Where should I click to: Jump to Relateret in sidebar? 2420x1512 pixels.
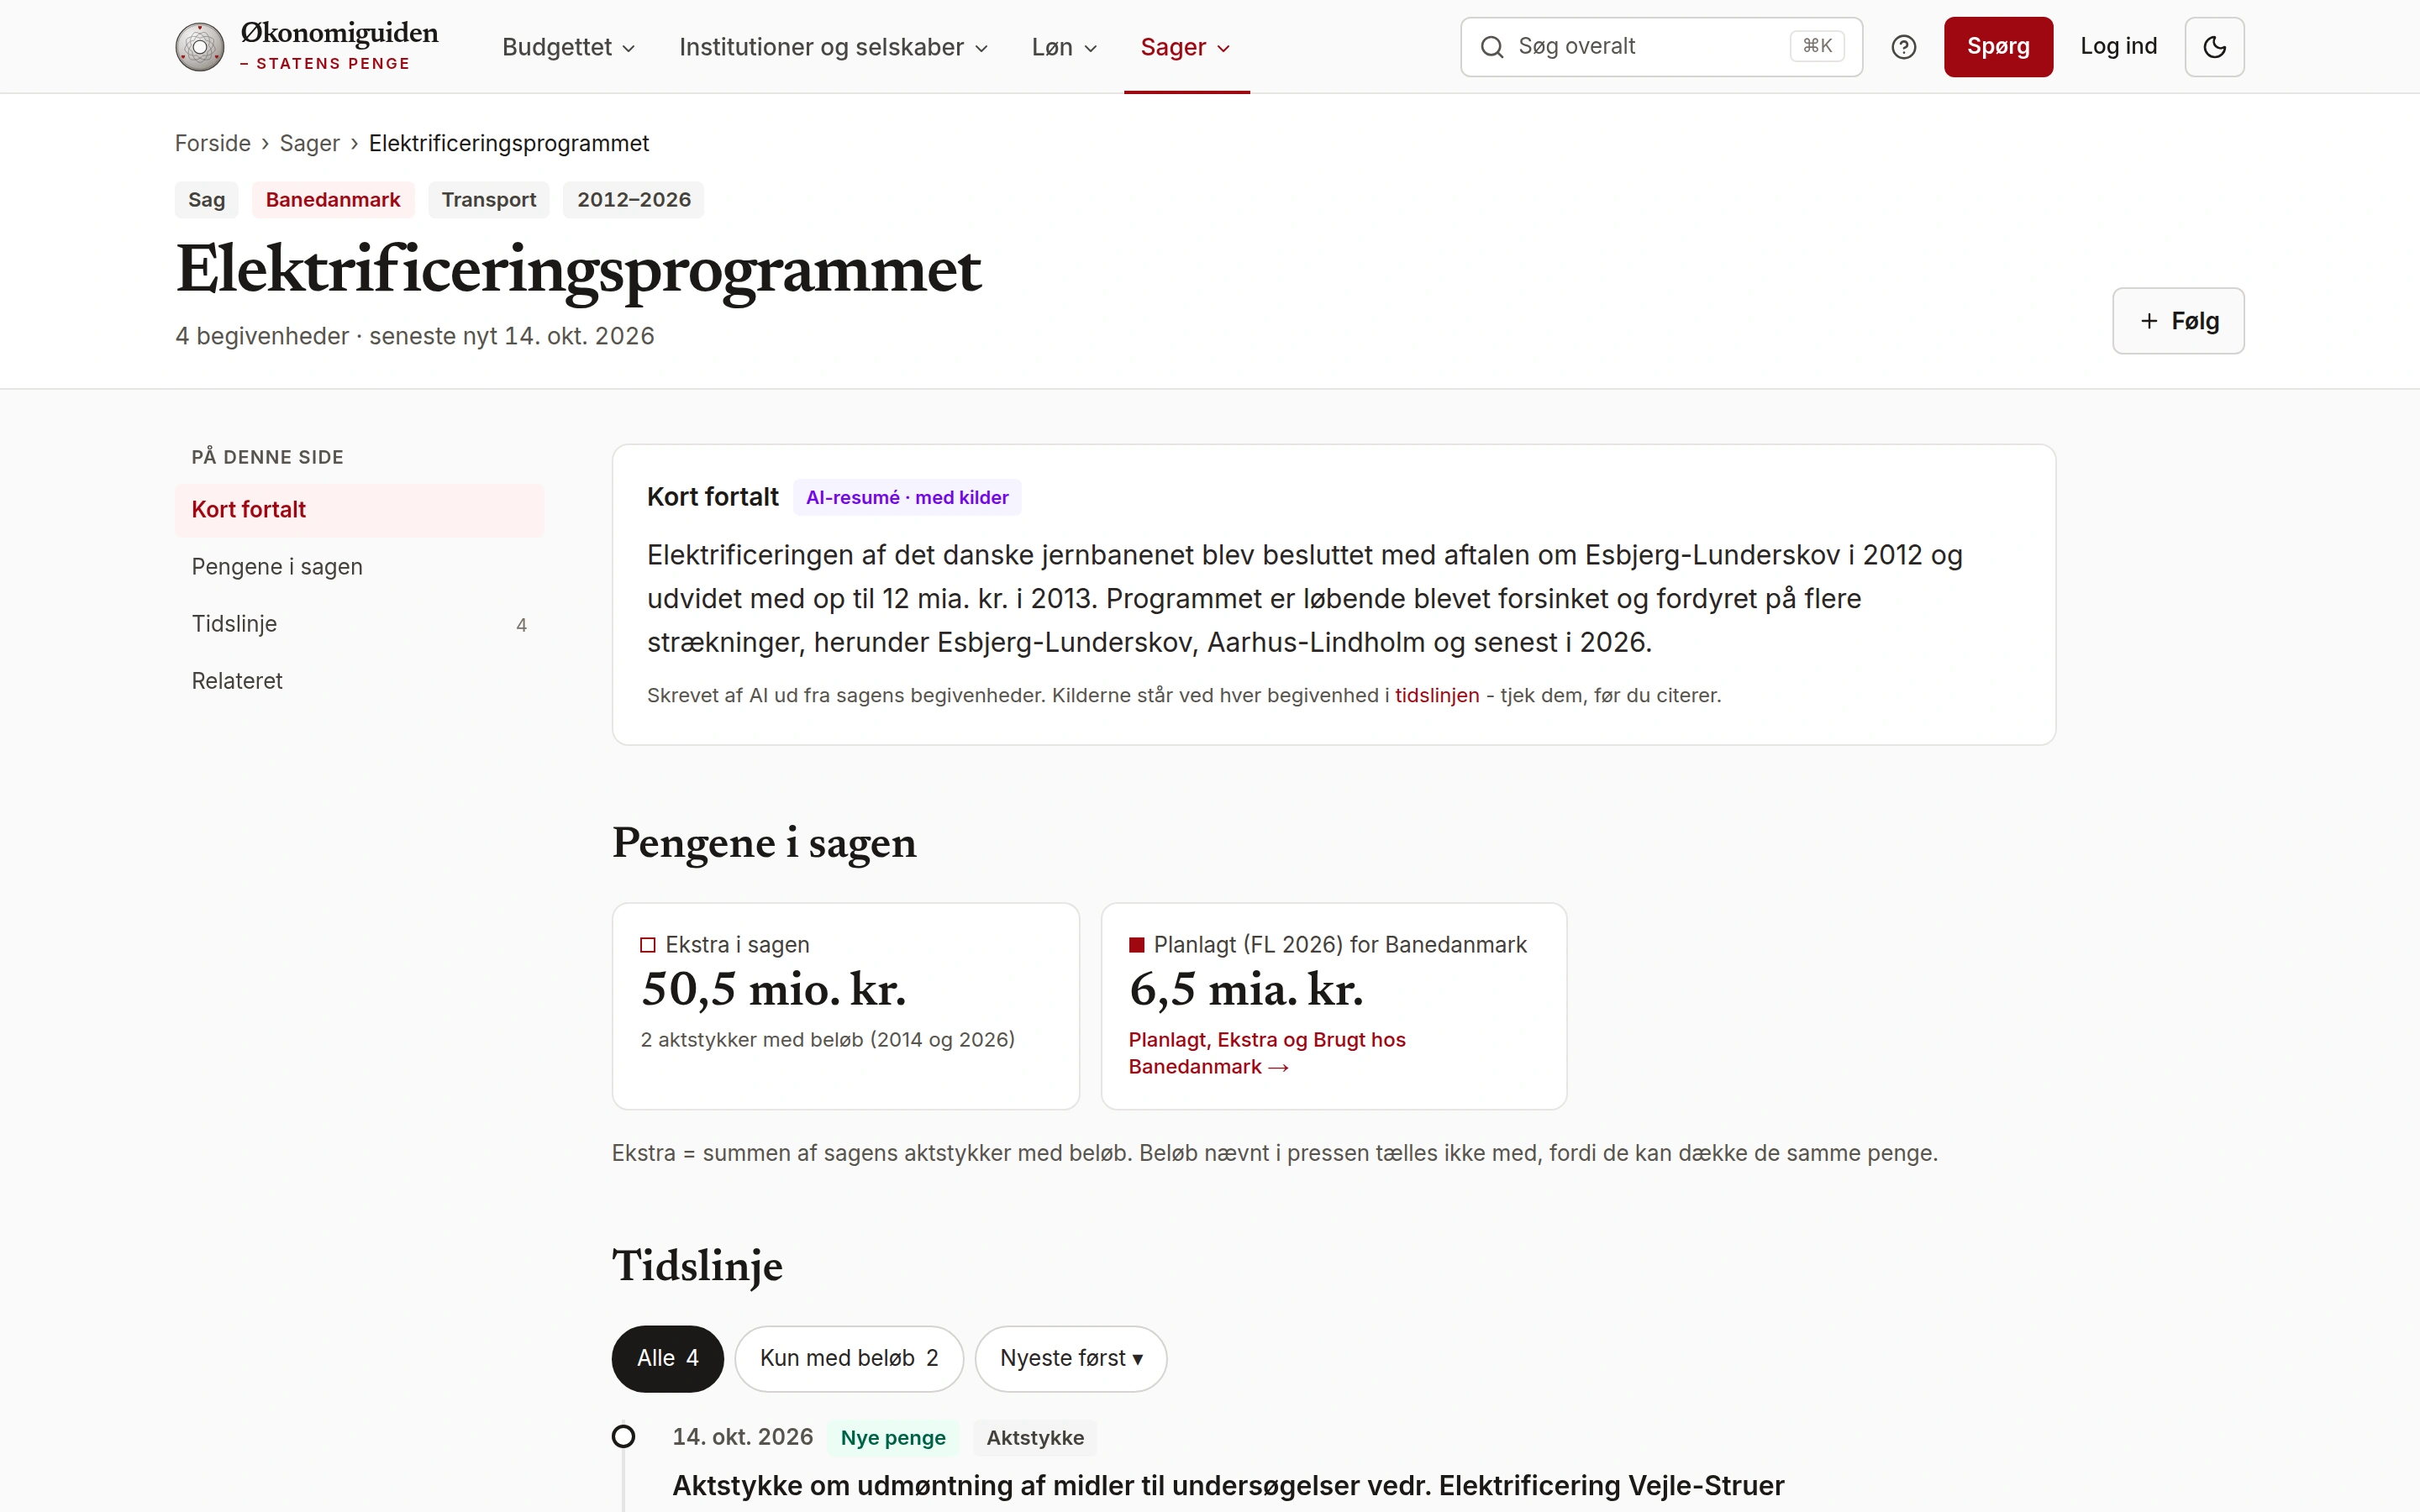pyautogui.click(x=359, y=681)
